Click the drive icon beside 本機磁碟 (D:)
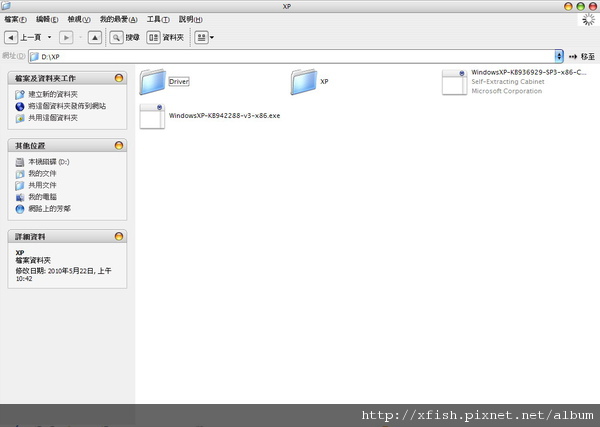The image size is (600, 427). point(20,162)
